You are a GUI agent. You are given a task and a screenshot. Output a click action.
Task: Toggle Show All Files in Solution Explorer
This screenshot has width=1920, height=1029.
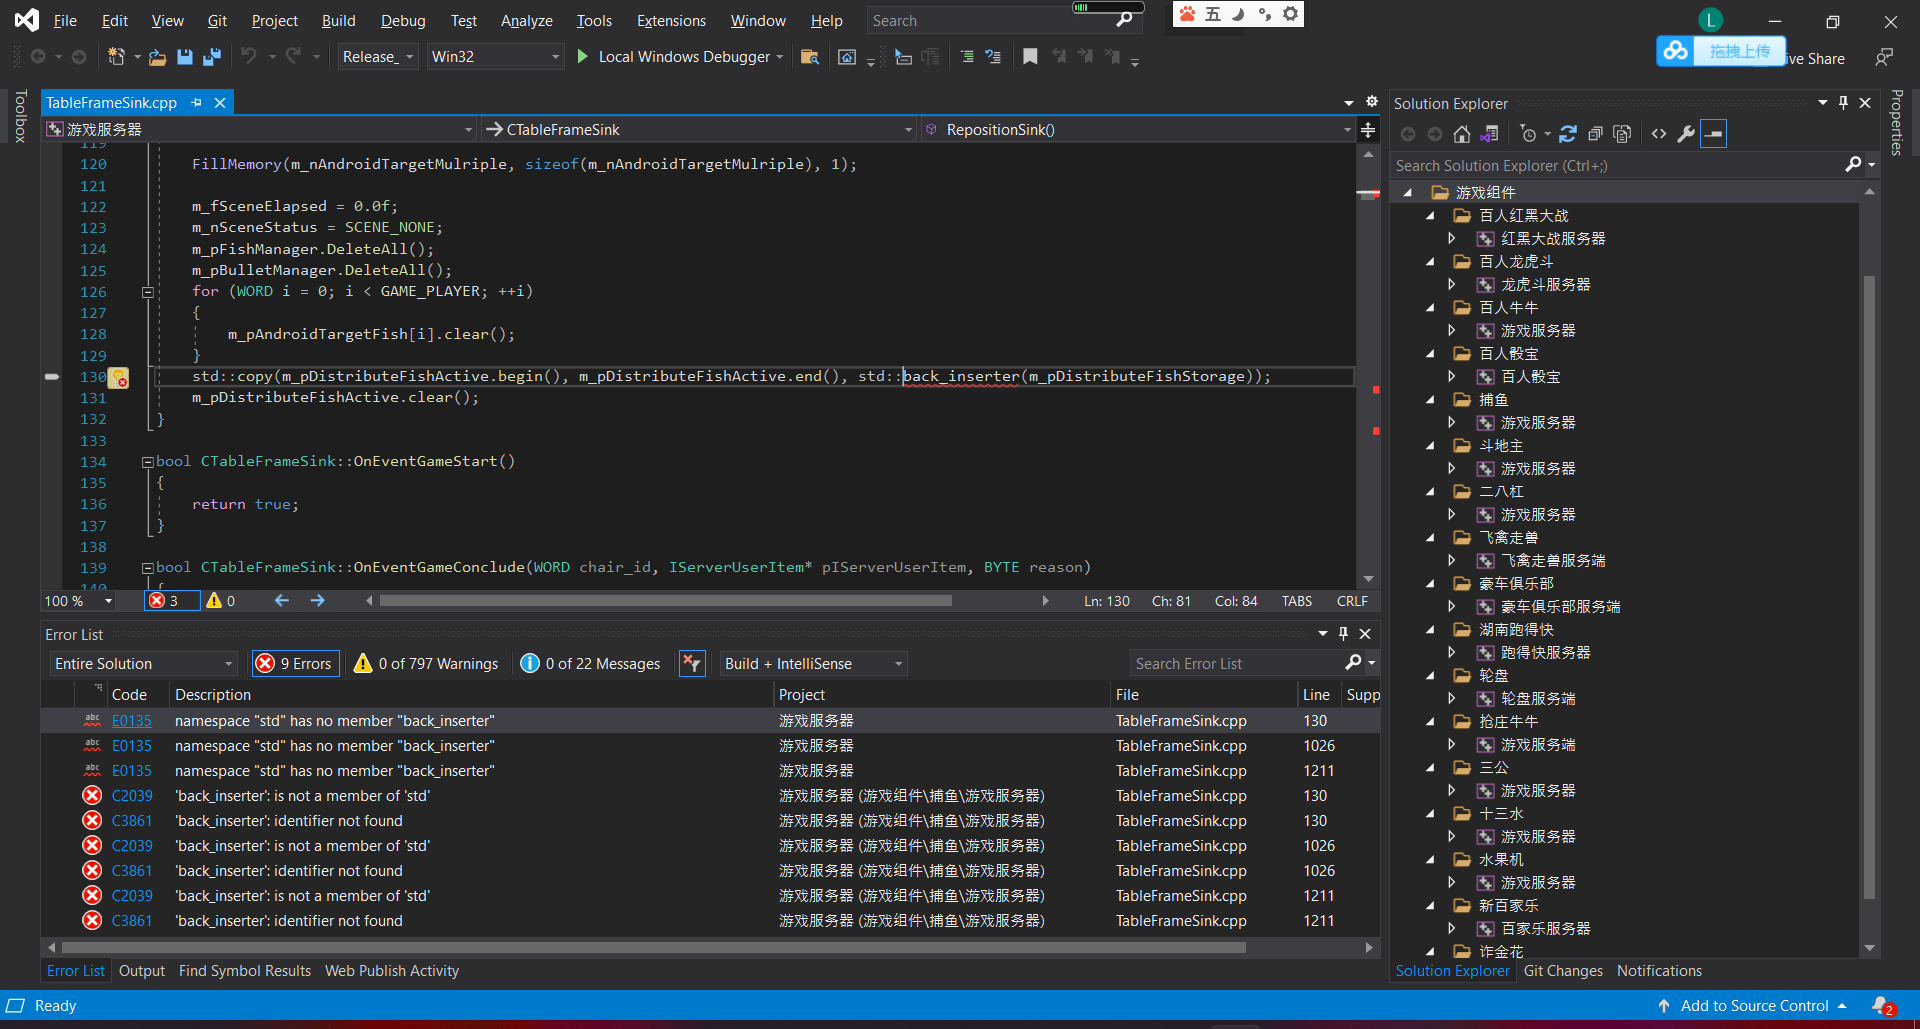point(1622,134)
